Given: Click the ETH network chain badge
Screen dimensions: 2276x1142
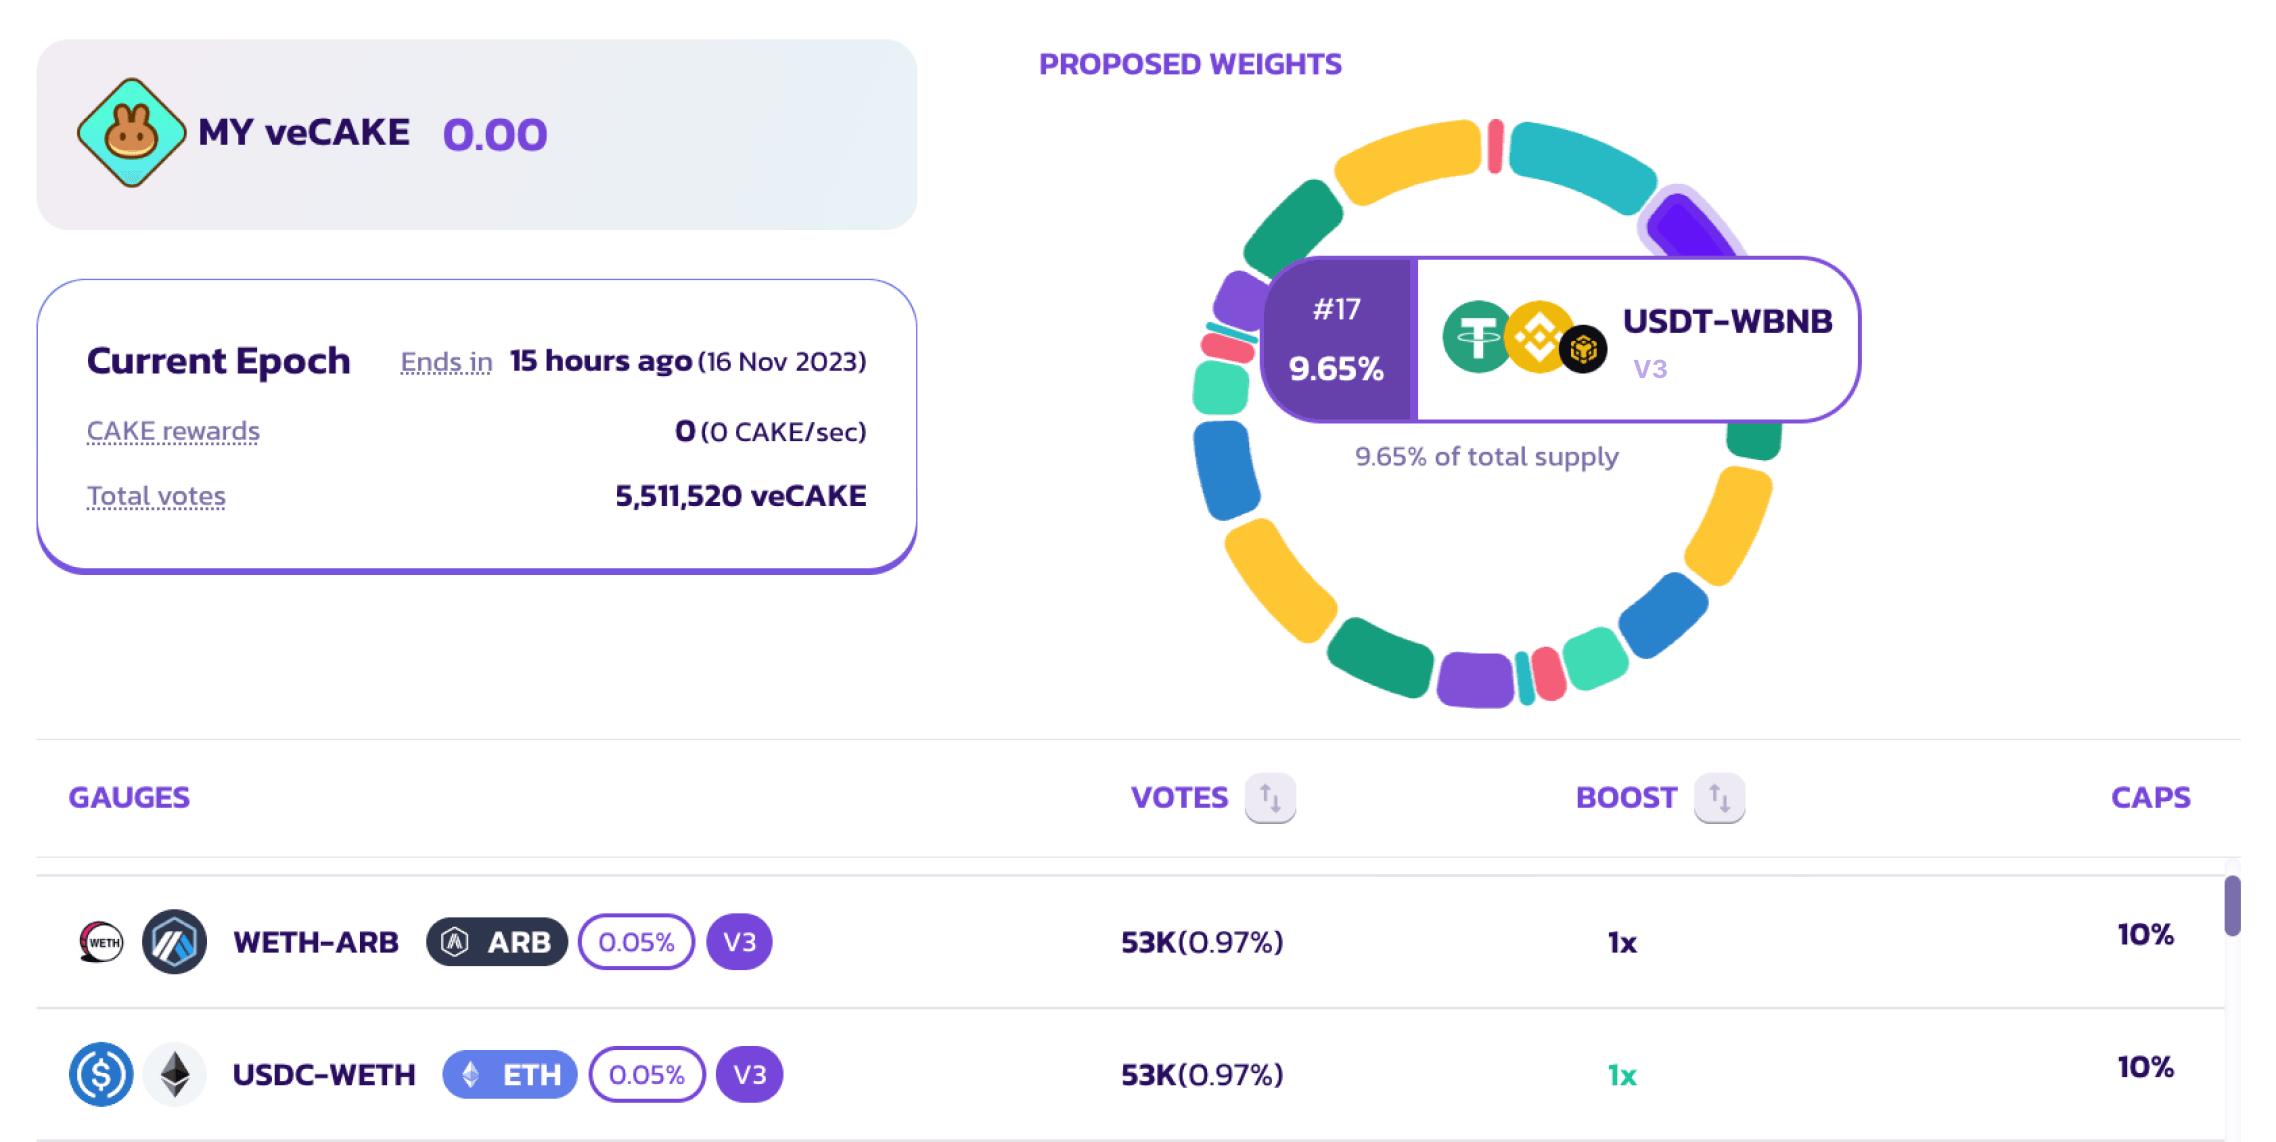Looking at the screenshot, I should (510, 1074).
